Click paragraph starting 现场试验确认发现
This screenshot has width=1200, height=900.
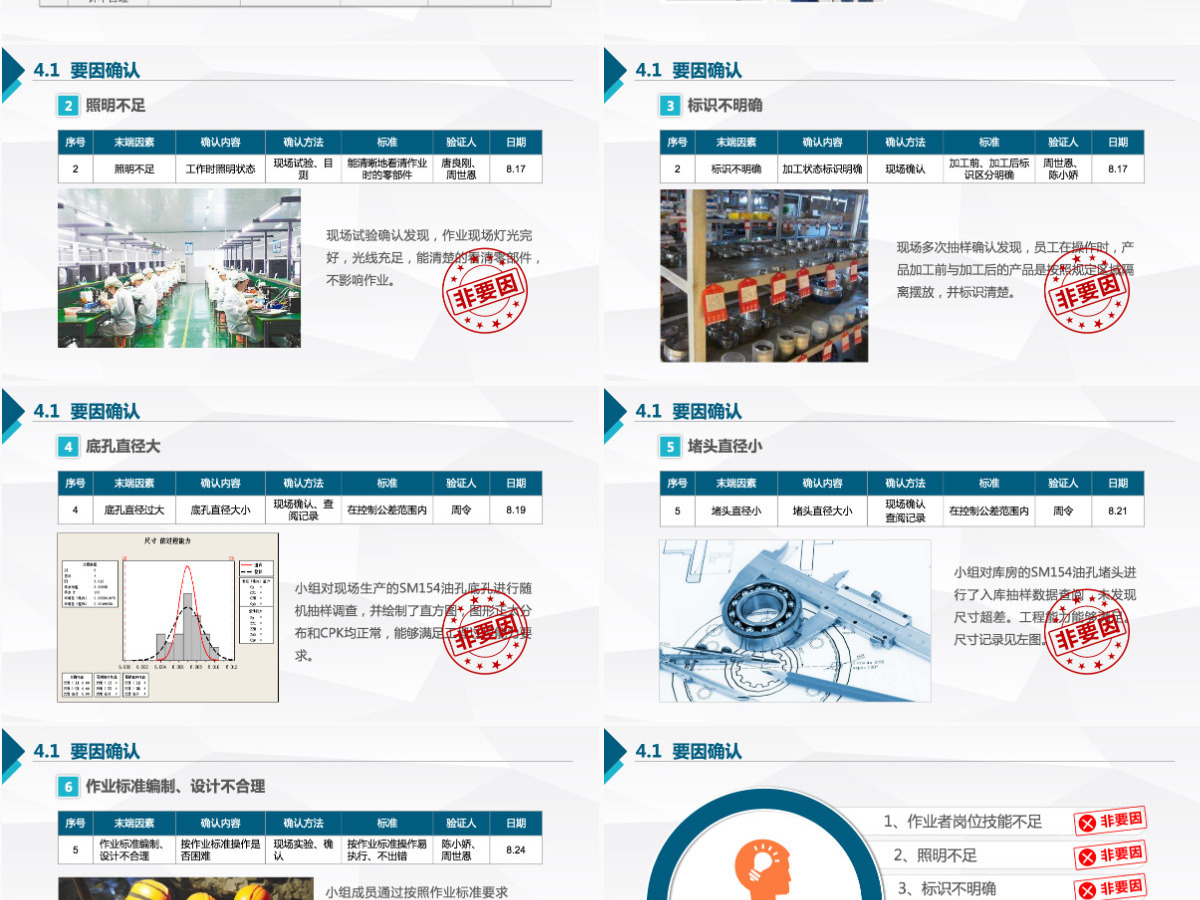[x=434, y=258]
